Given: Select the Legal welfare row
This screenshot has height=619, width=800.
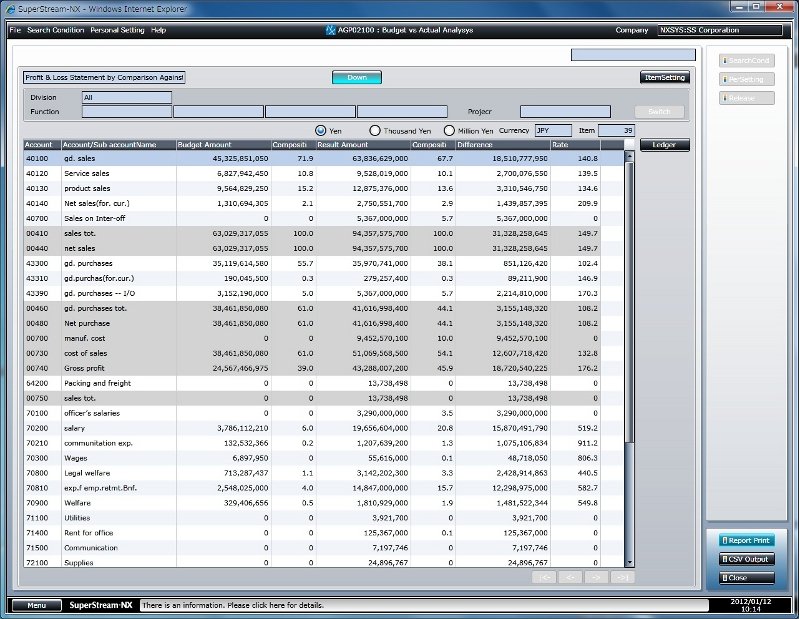Looking at the screenshot, I should coord(323,473).
